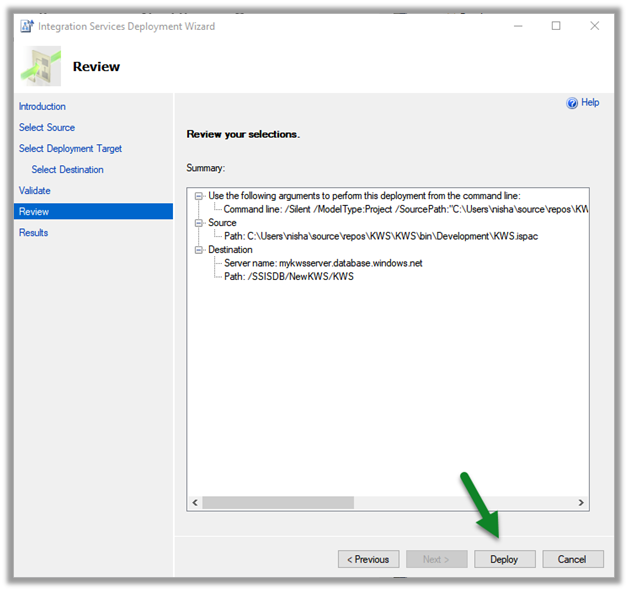Select the highlighted Review step
The image size is (628, 591).
click(x=93, y=211)
